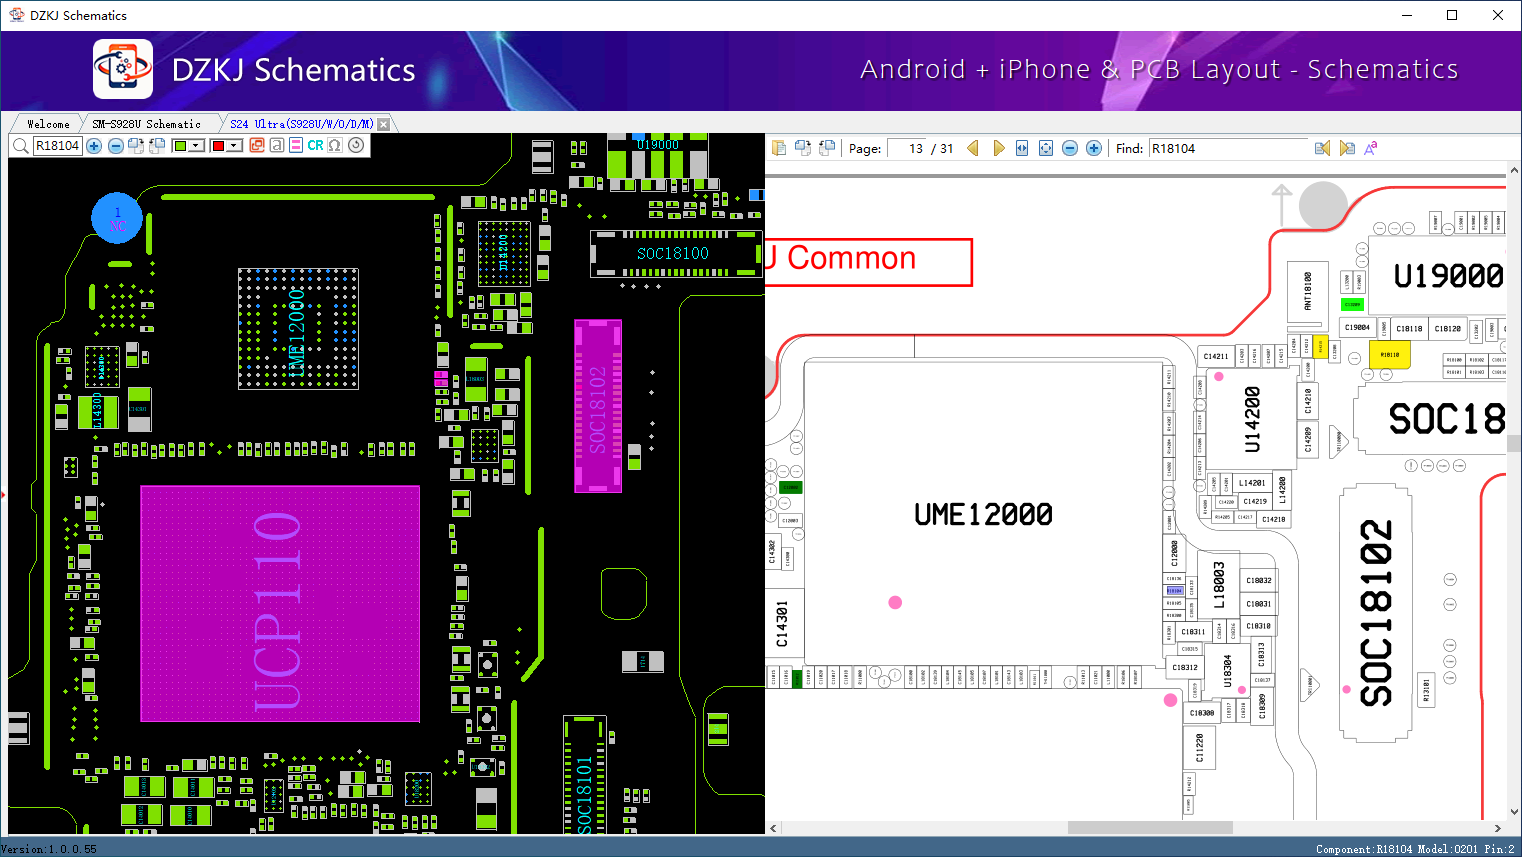Click the blue '1 NC' pin marker
The width and height of the screenshot is (1522, 857).
coord(117,218)
